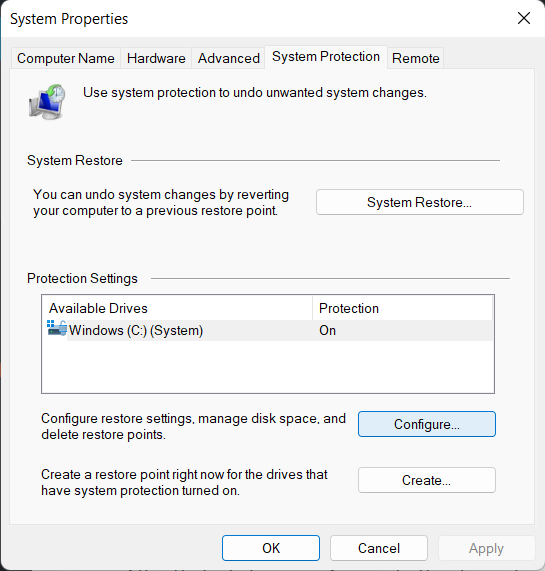Select the System Protection tab
This screenshot has width=545, height=571.
[326, 57]
